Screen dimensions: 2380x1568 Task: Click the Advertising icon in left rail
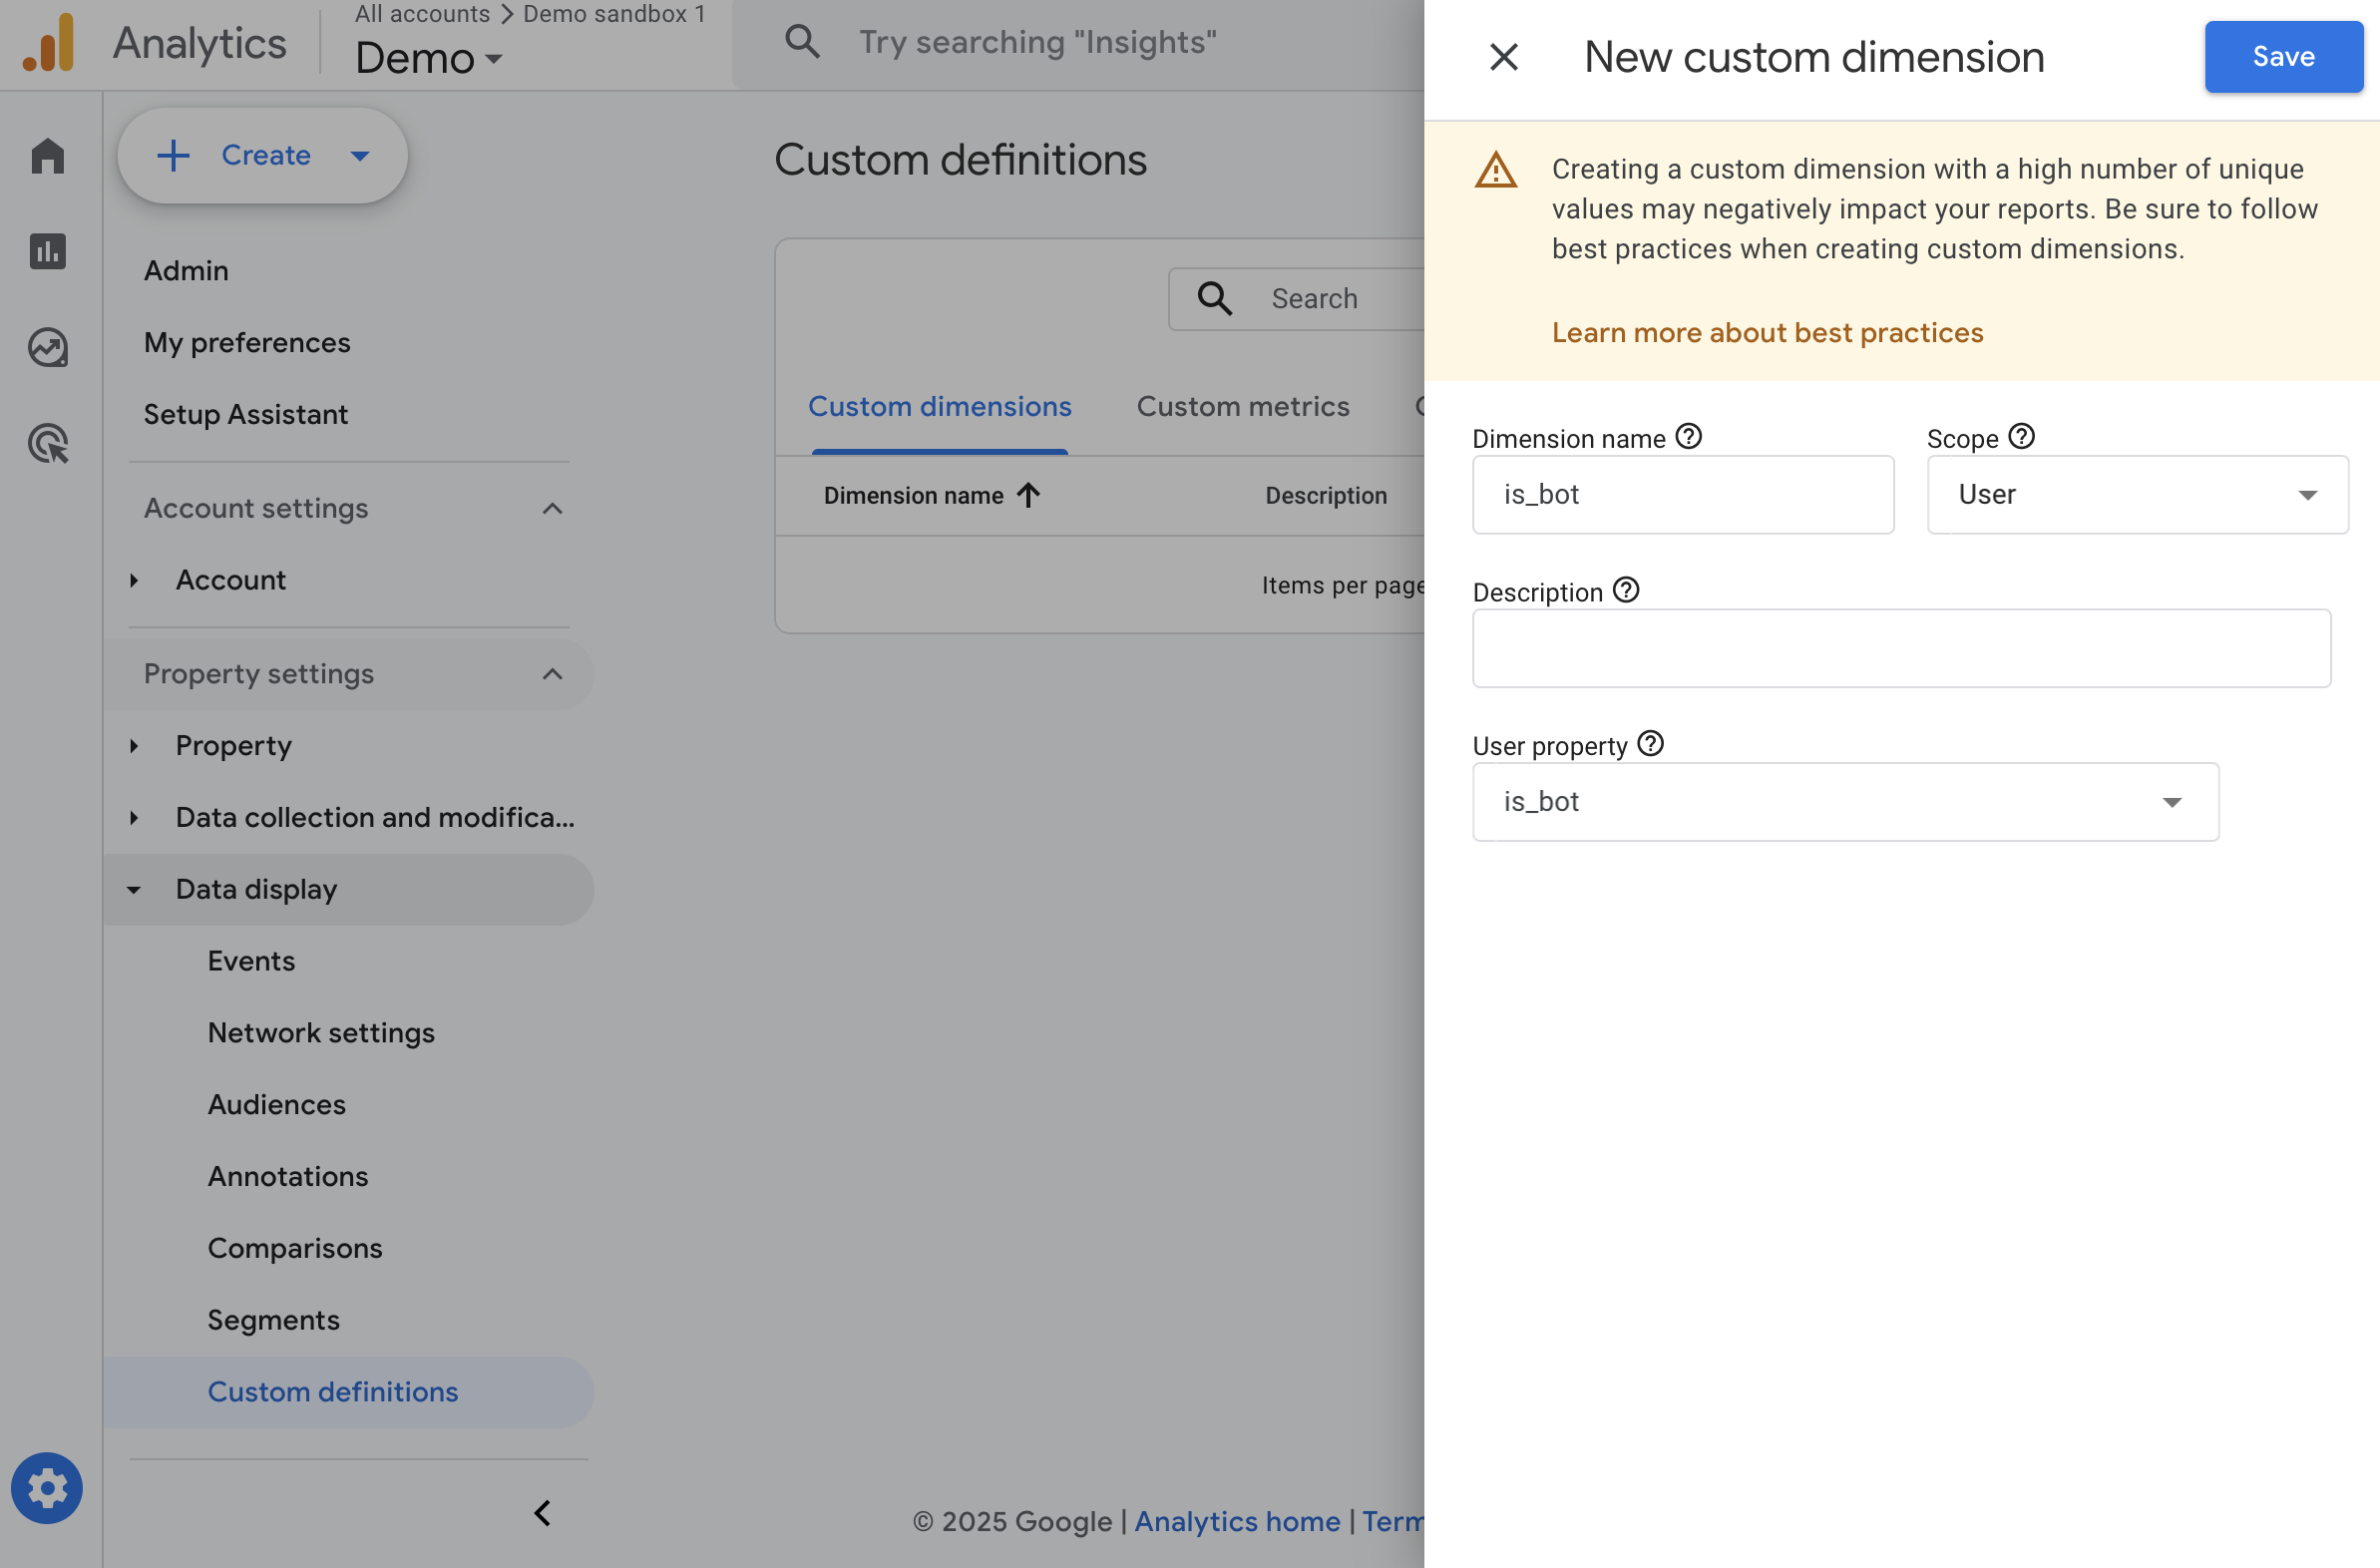(x=47, y=444)
